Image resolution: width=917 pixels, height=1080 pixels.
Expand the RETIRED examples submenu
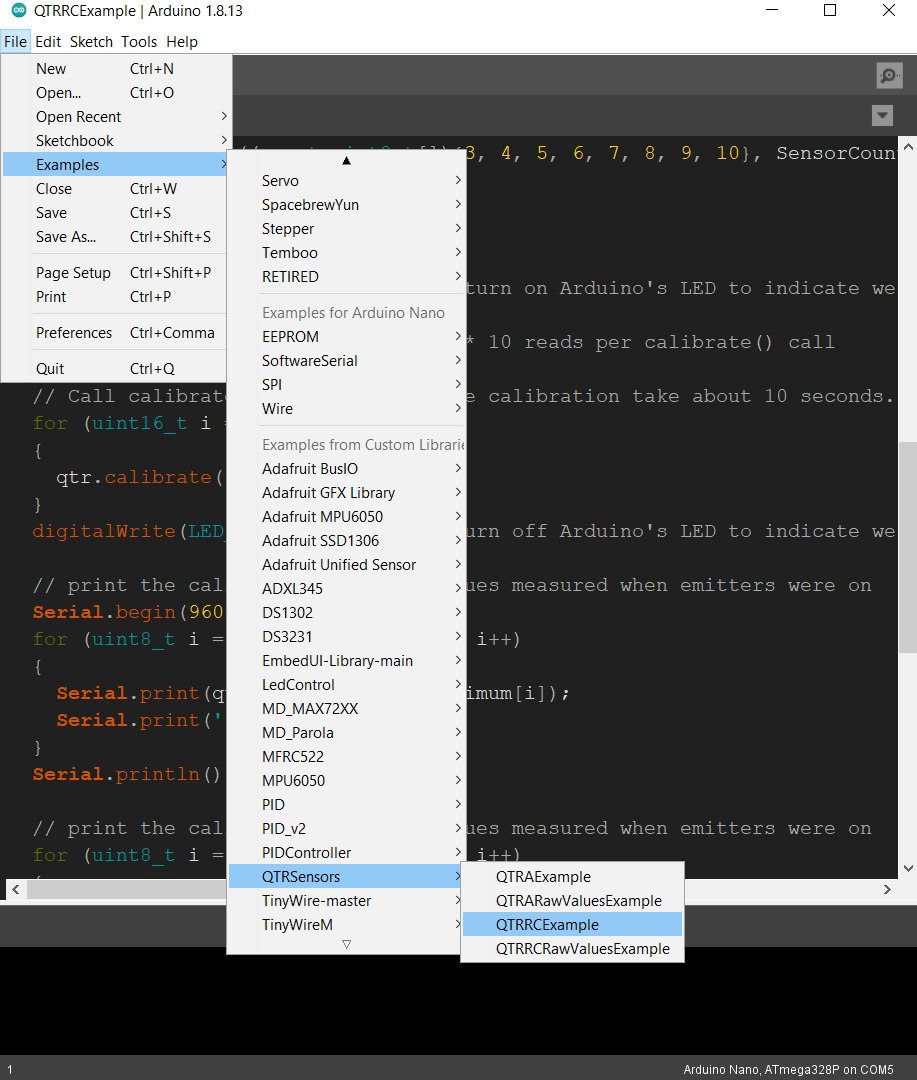[x=347, y=277]
